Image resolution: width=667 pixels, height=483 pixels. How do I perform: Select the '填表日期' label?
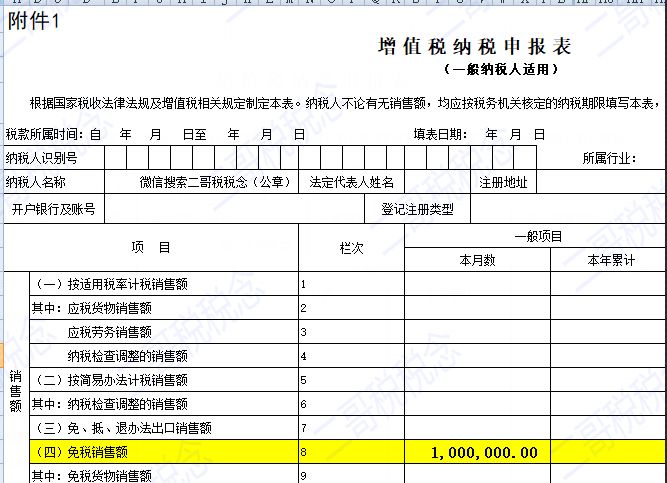440,134
